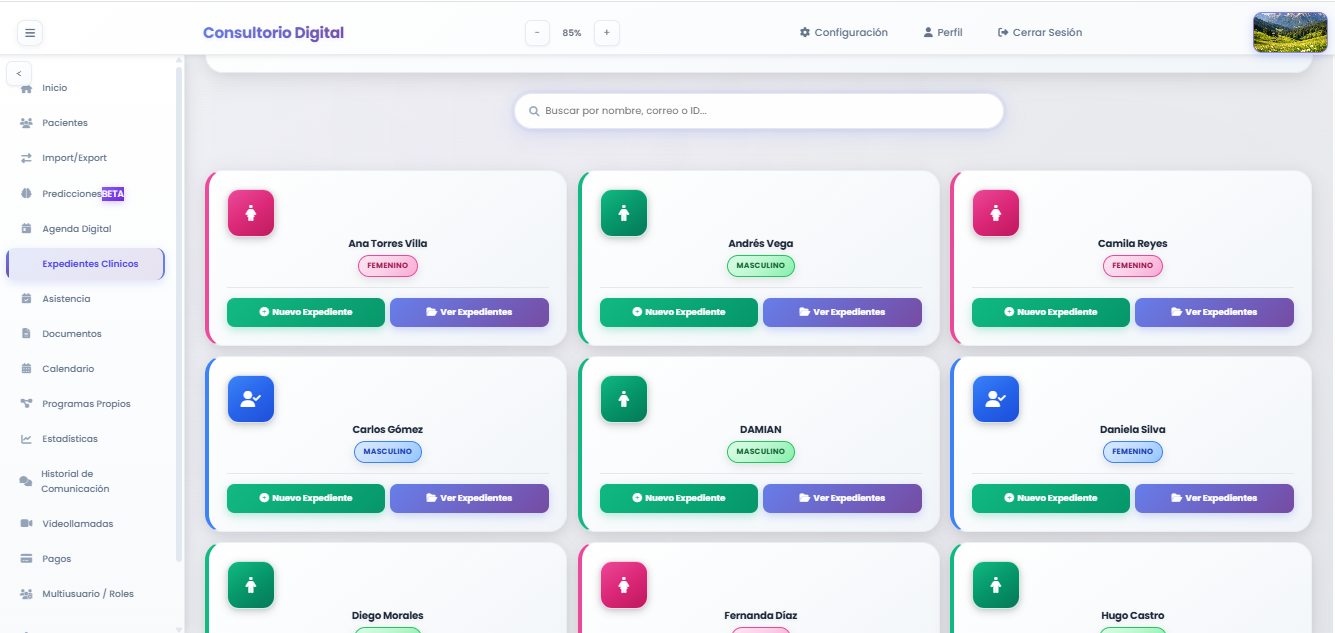
Task: Click the FEMENINO badge under Ana Torres Villa
Action: pyautogui.click(x=388, y=266)
